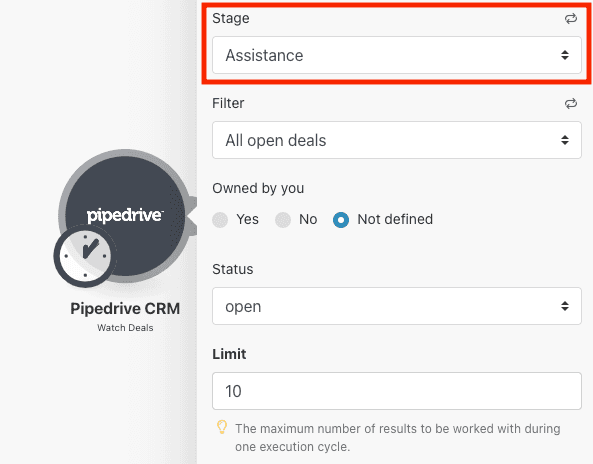Click the Filter field label
Screen dimensions: 593x464
point(228,103)
